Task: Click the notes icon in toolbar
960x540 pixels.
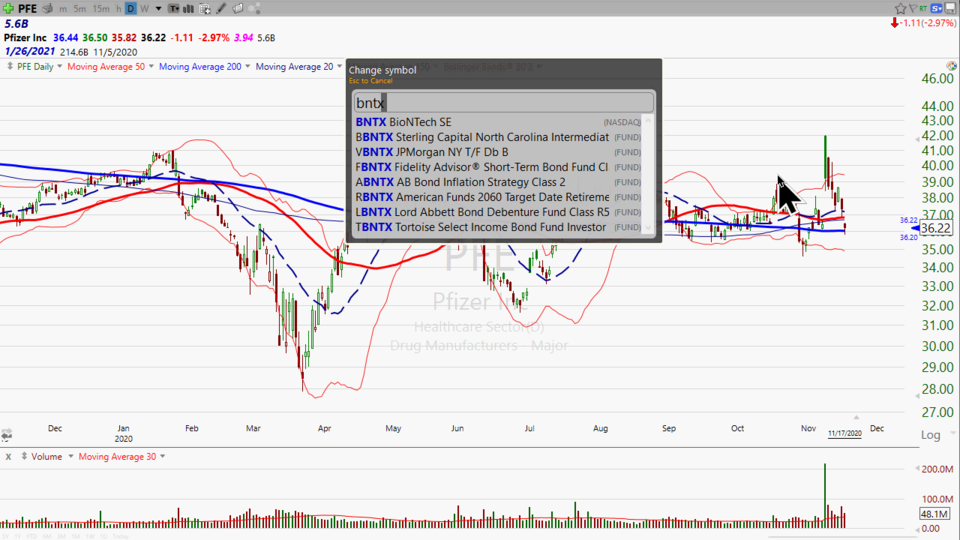Action: tap(238, 9)
